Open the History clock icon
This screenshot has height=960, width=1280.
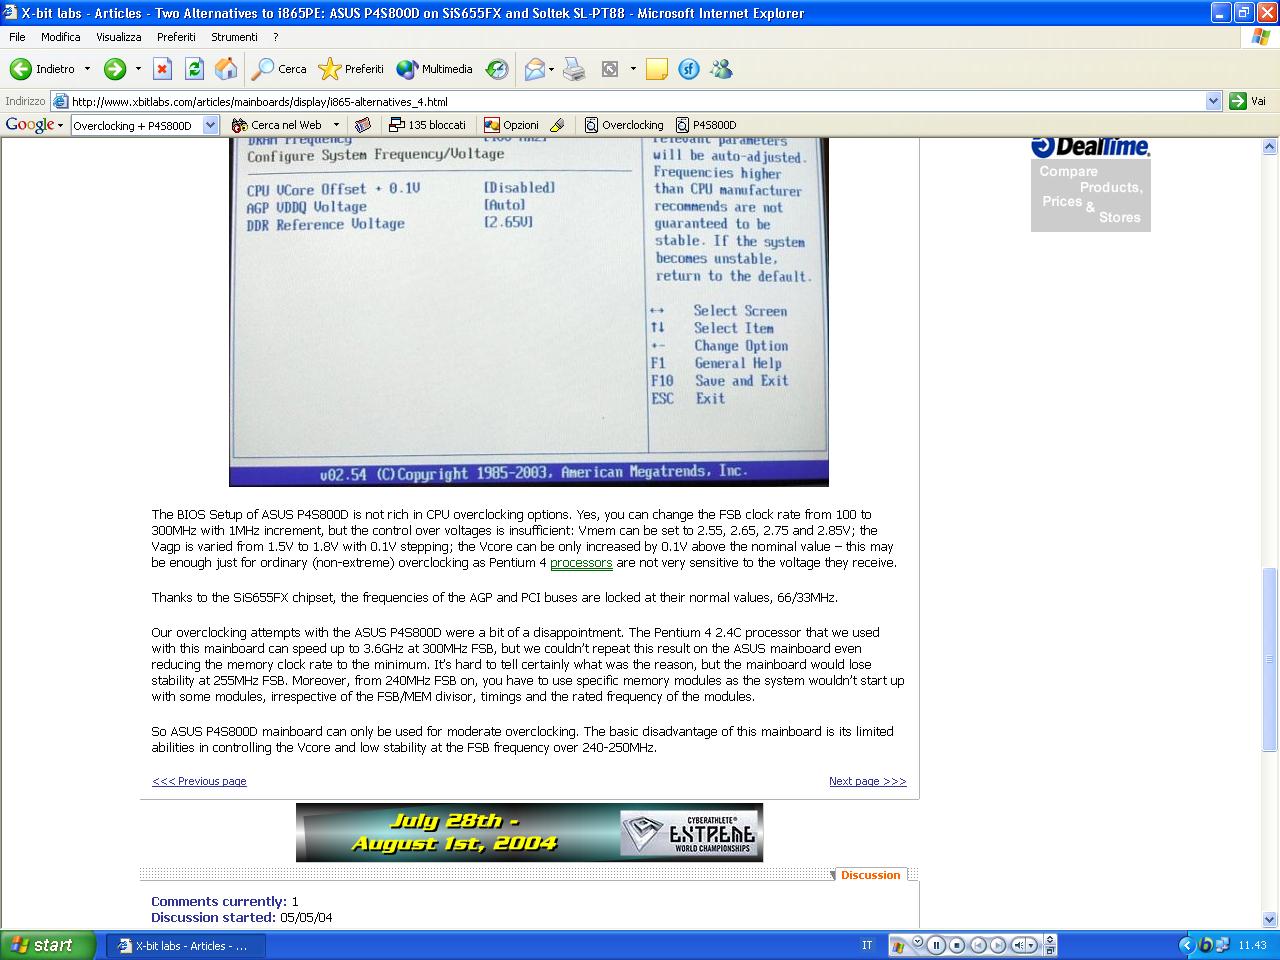[497, 69]
